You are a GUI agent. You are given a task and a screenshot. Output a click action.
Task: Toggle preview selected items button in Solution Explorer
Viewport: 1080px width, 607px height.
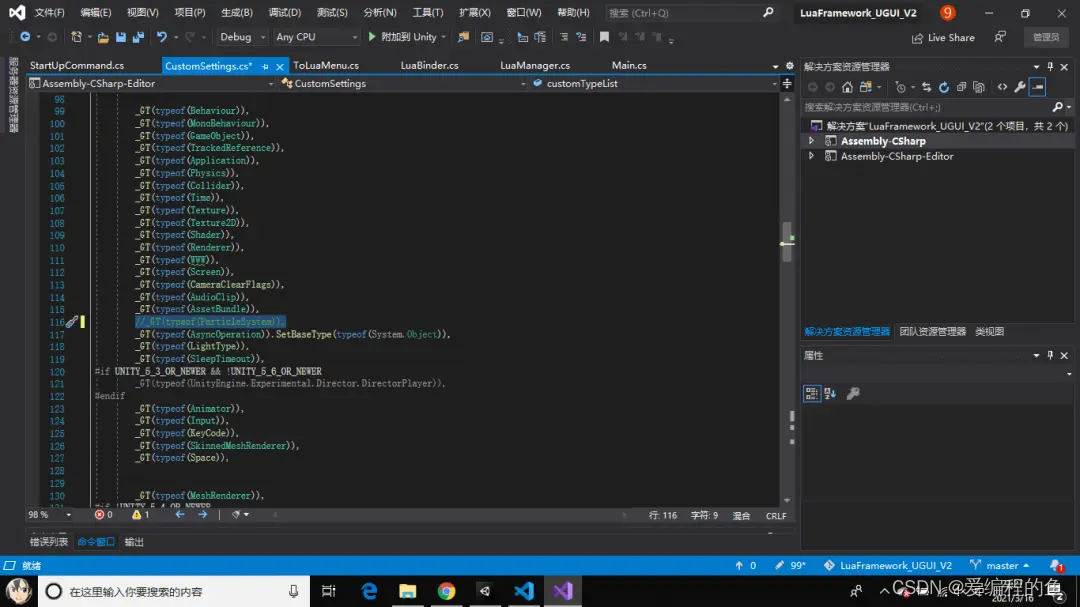(x=1037, y=87)
